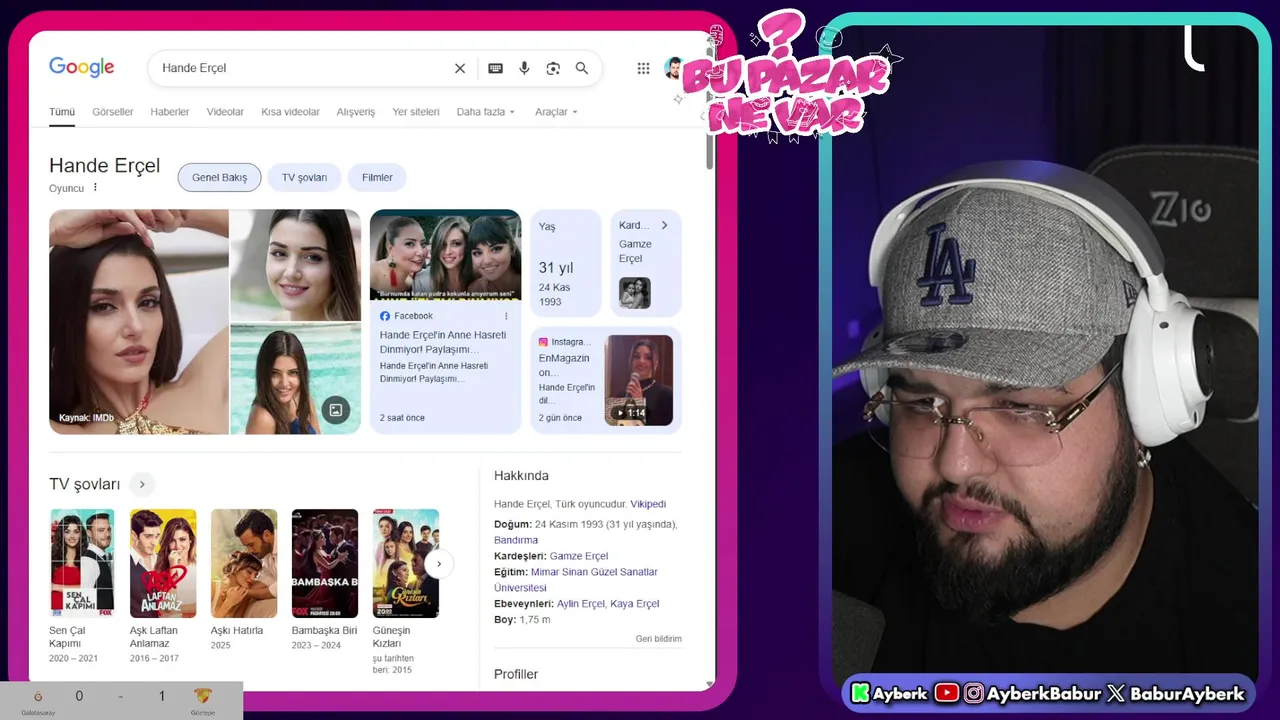This screenshot has height=720, width=1280.
Task: Click the Geri bildirim link
Action: (659, 639)
